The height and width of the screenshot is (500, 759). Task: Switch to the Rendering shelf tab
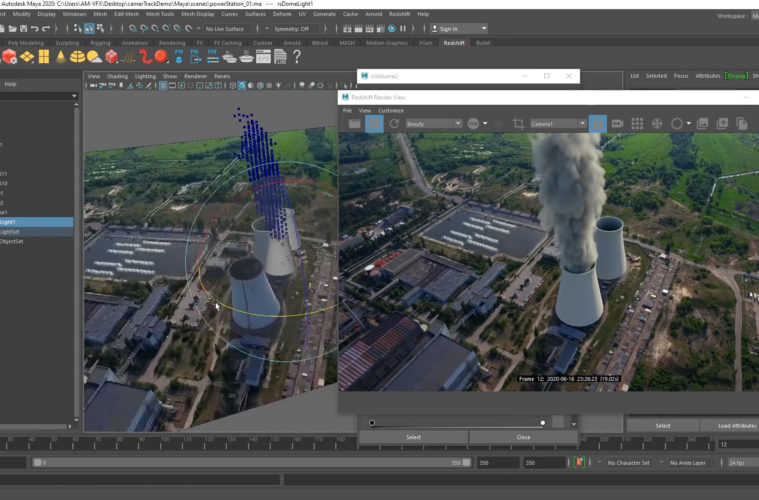(x=172, y=43)
